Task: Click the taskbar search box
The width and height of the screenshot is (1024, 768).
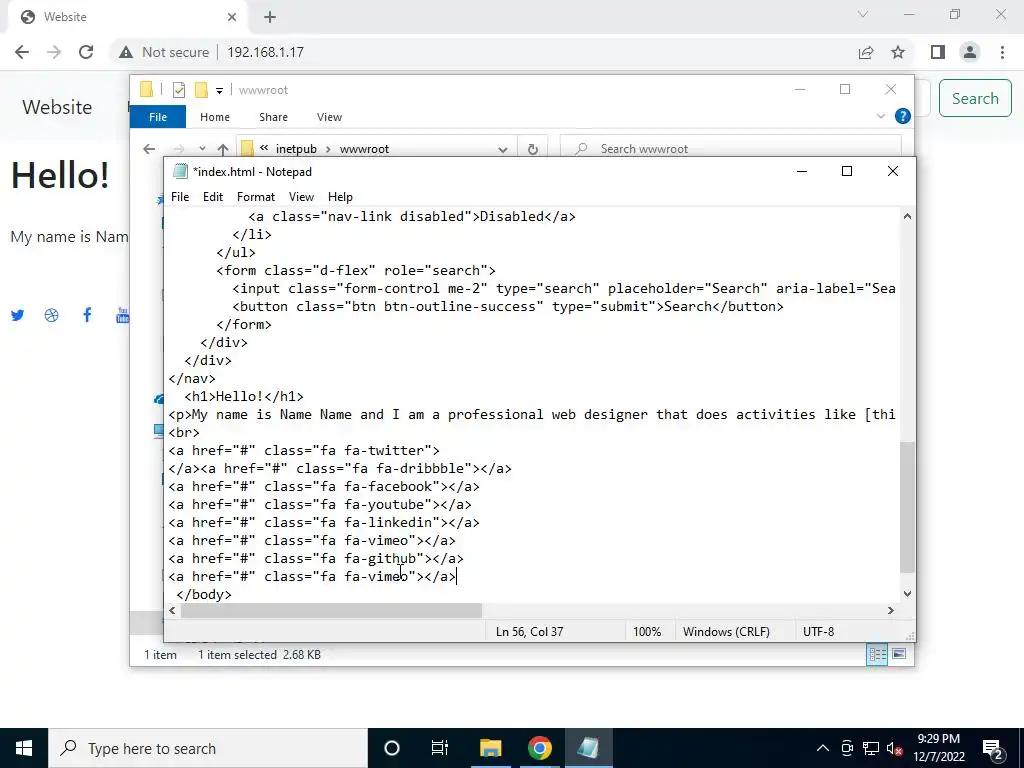Action: [208, 748]
